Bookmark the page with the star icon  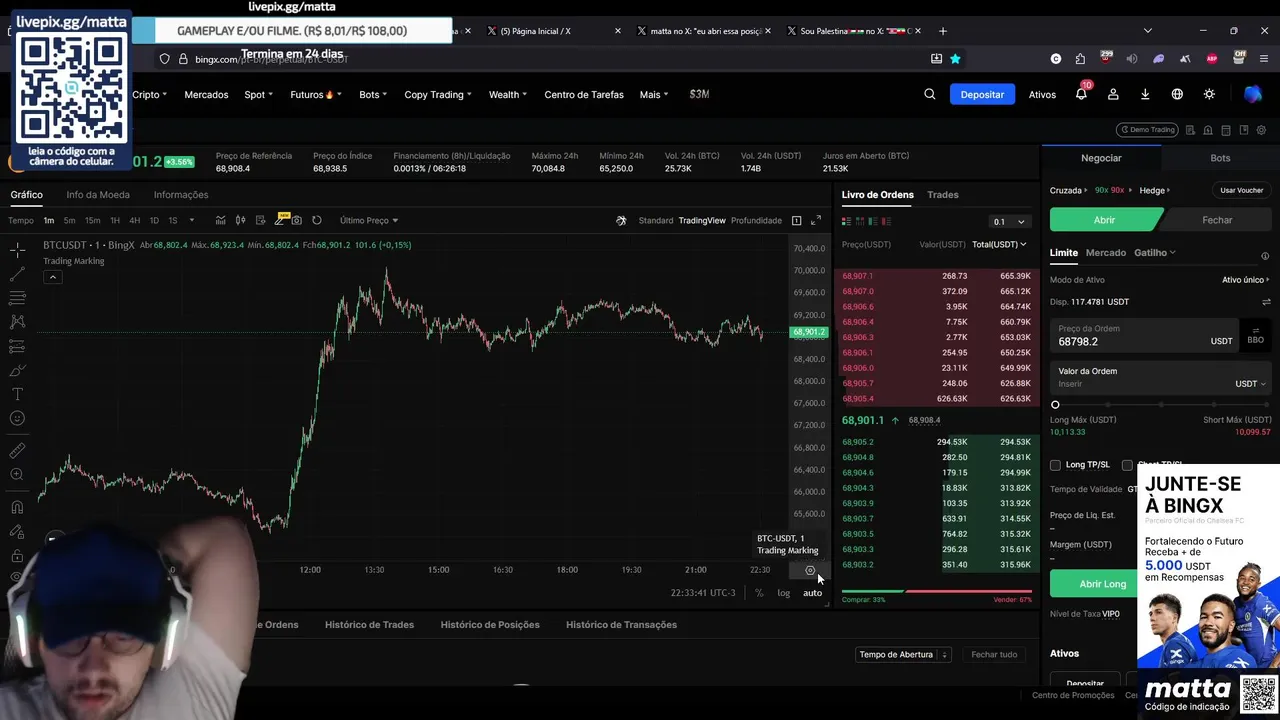tap(955, 59)
